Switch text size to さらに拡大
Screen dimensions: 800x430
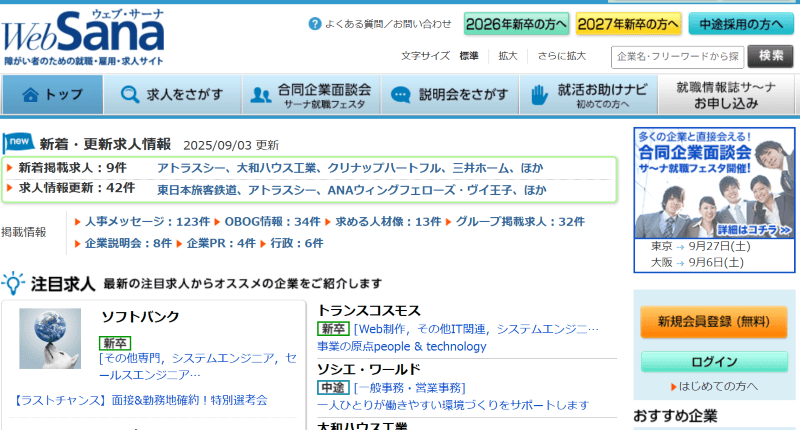pos(561,56)
